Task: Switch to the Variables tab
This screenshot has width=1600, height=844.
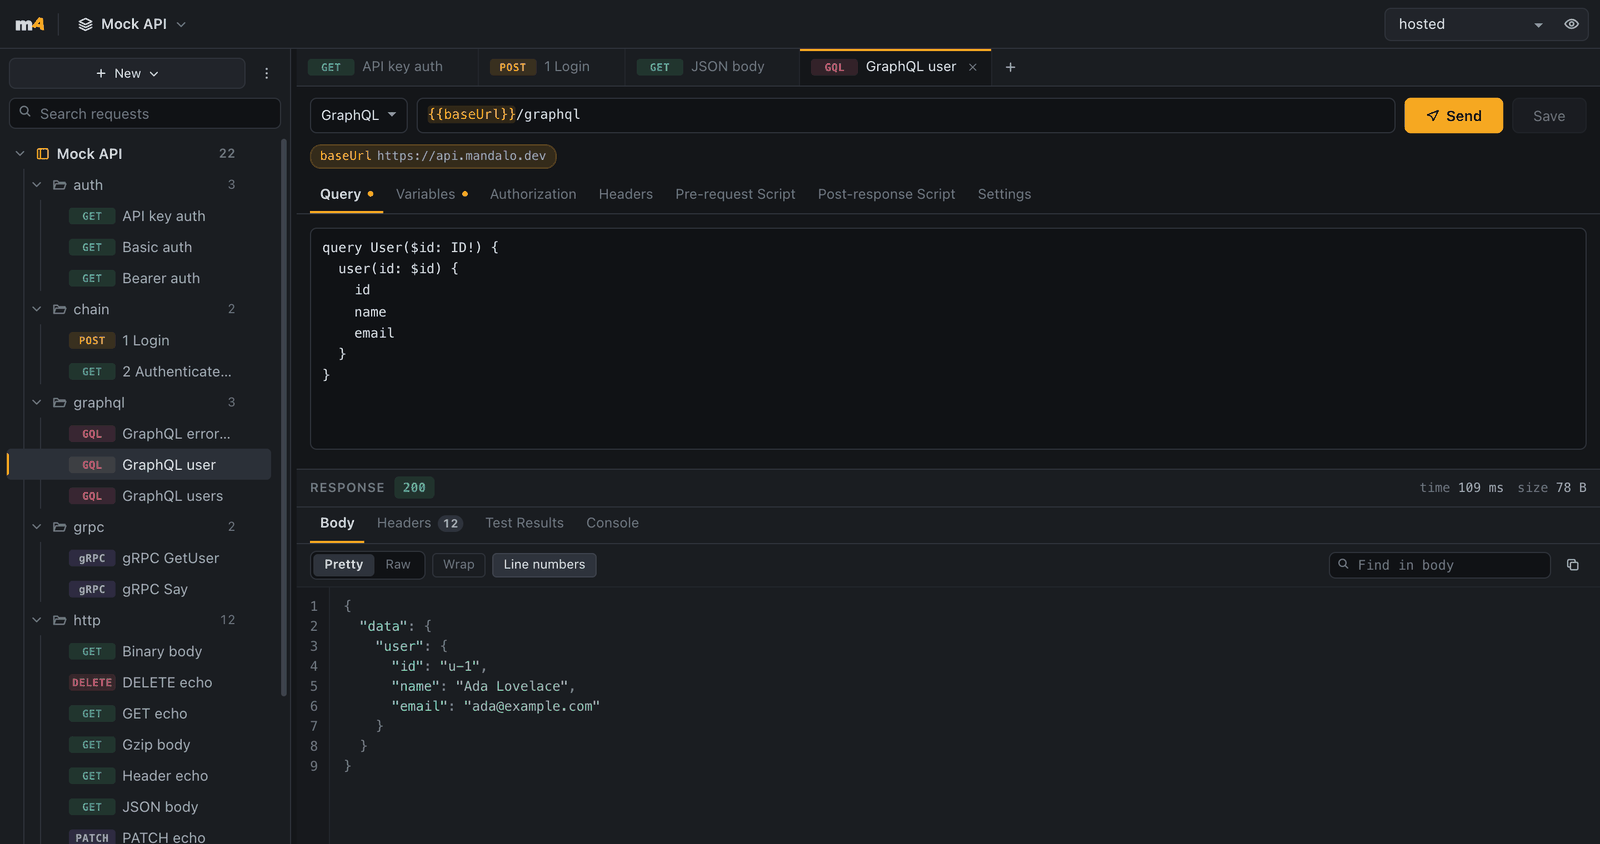Action: coord(431,194)
